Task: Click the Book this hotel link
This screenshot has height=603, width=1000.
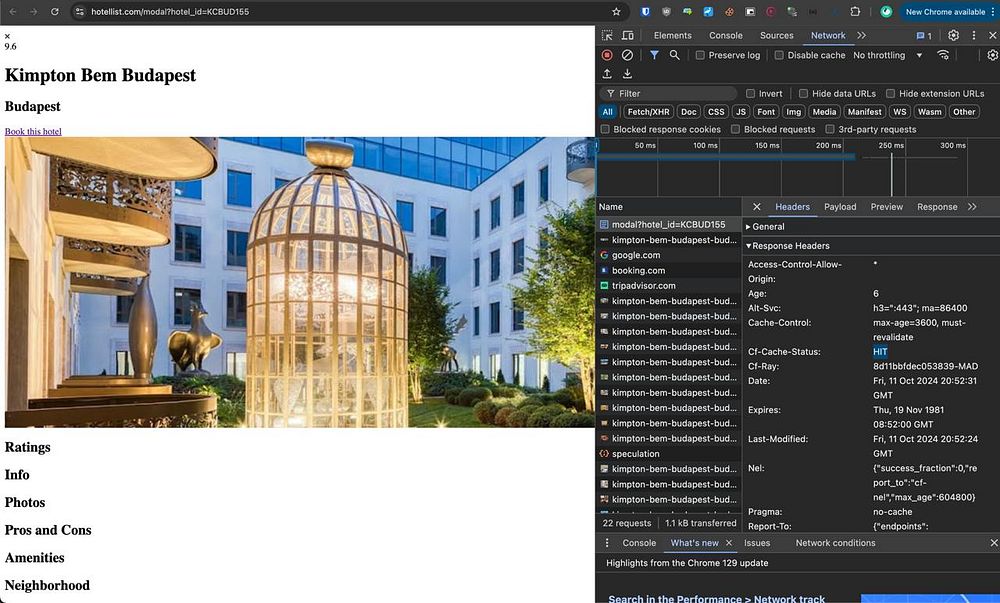Action: click(x=33, y=131)
